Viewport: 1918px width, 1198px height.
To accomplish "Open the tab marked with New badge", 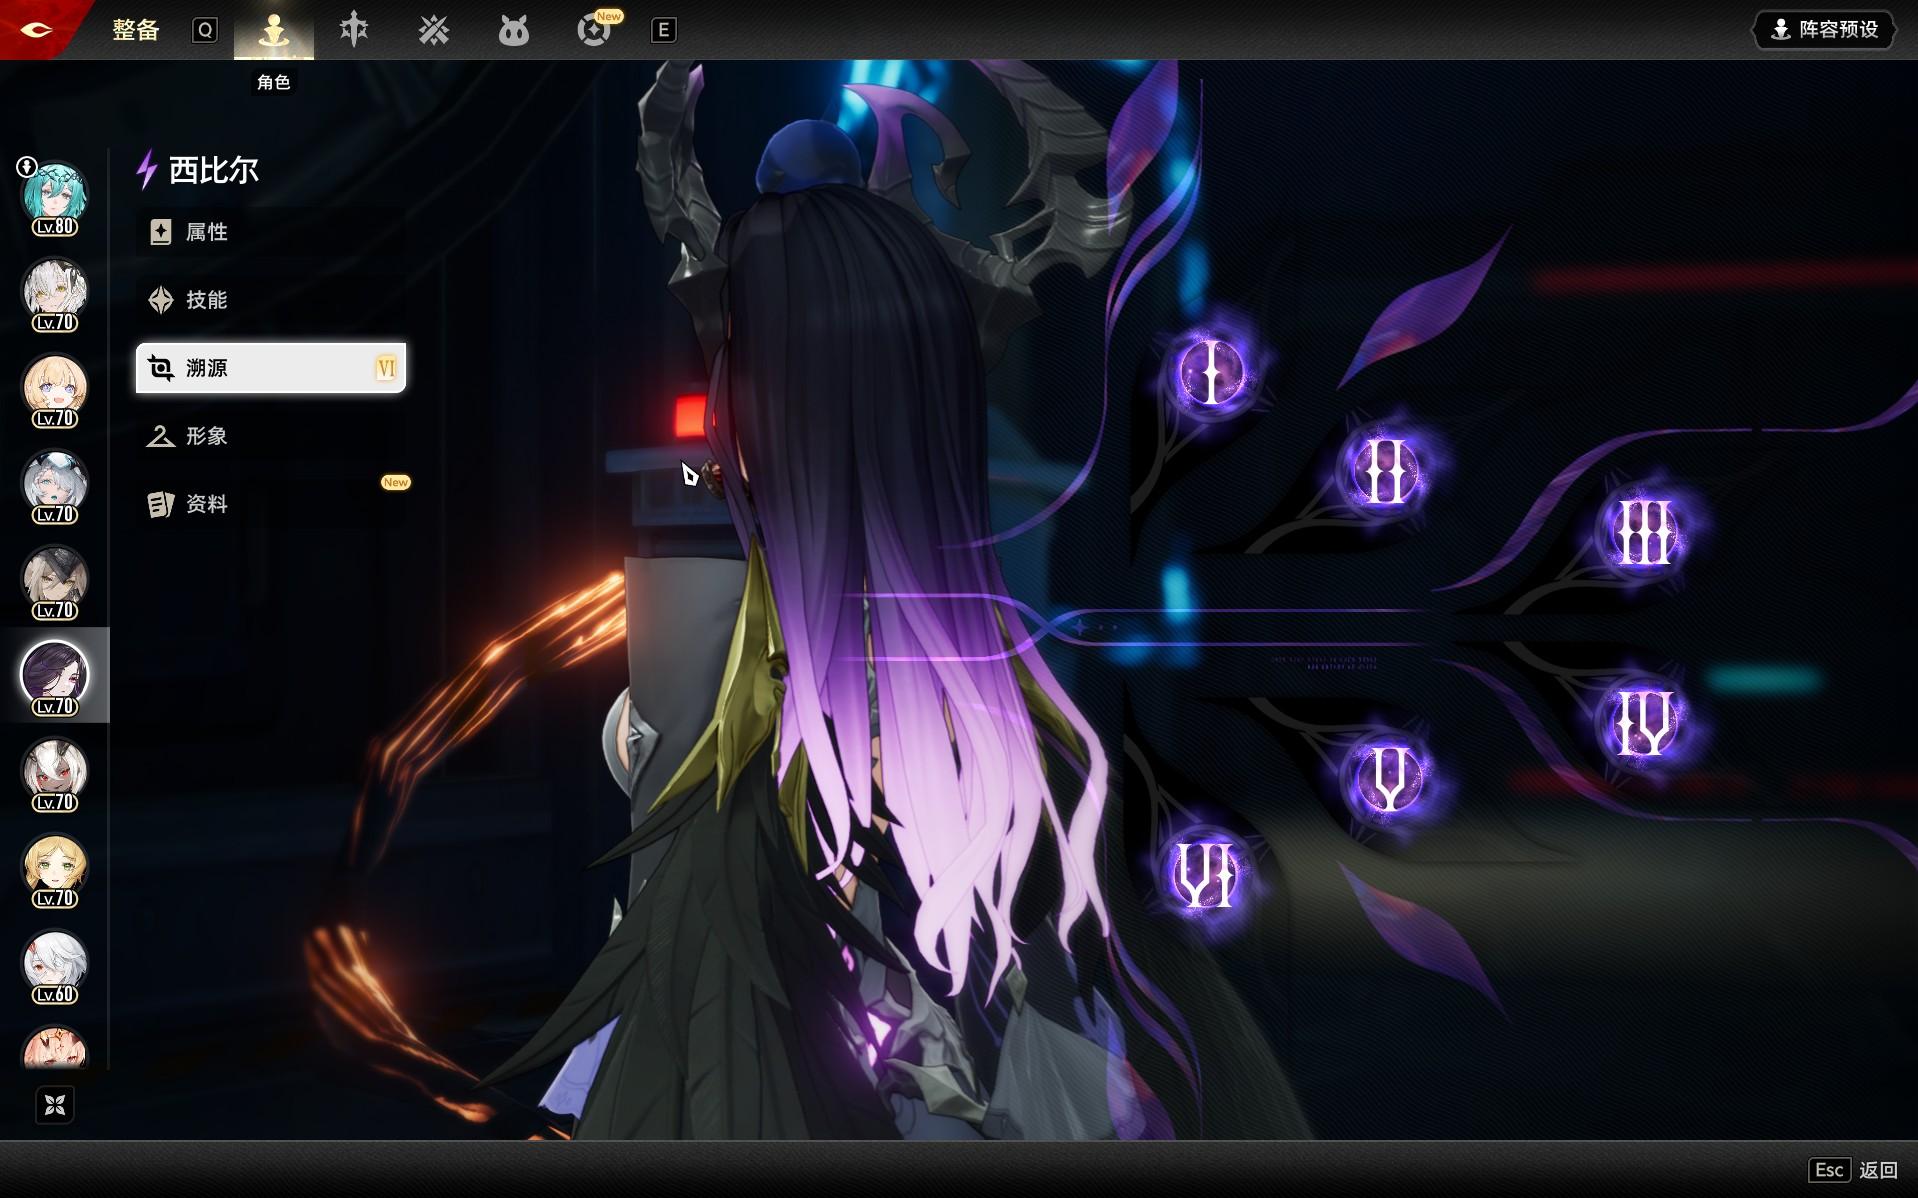I will pyautogui.click(x=594, y=31).
